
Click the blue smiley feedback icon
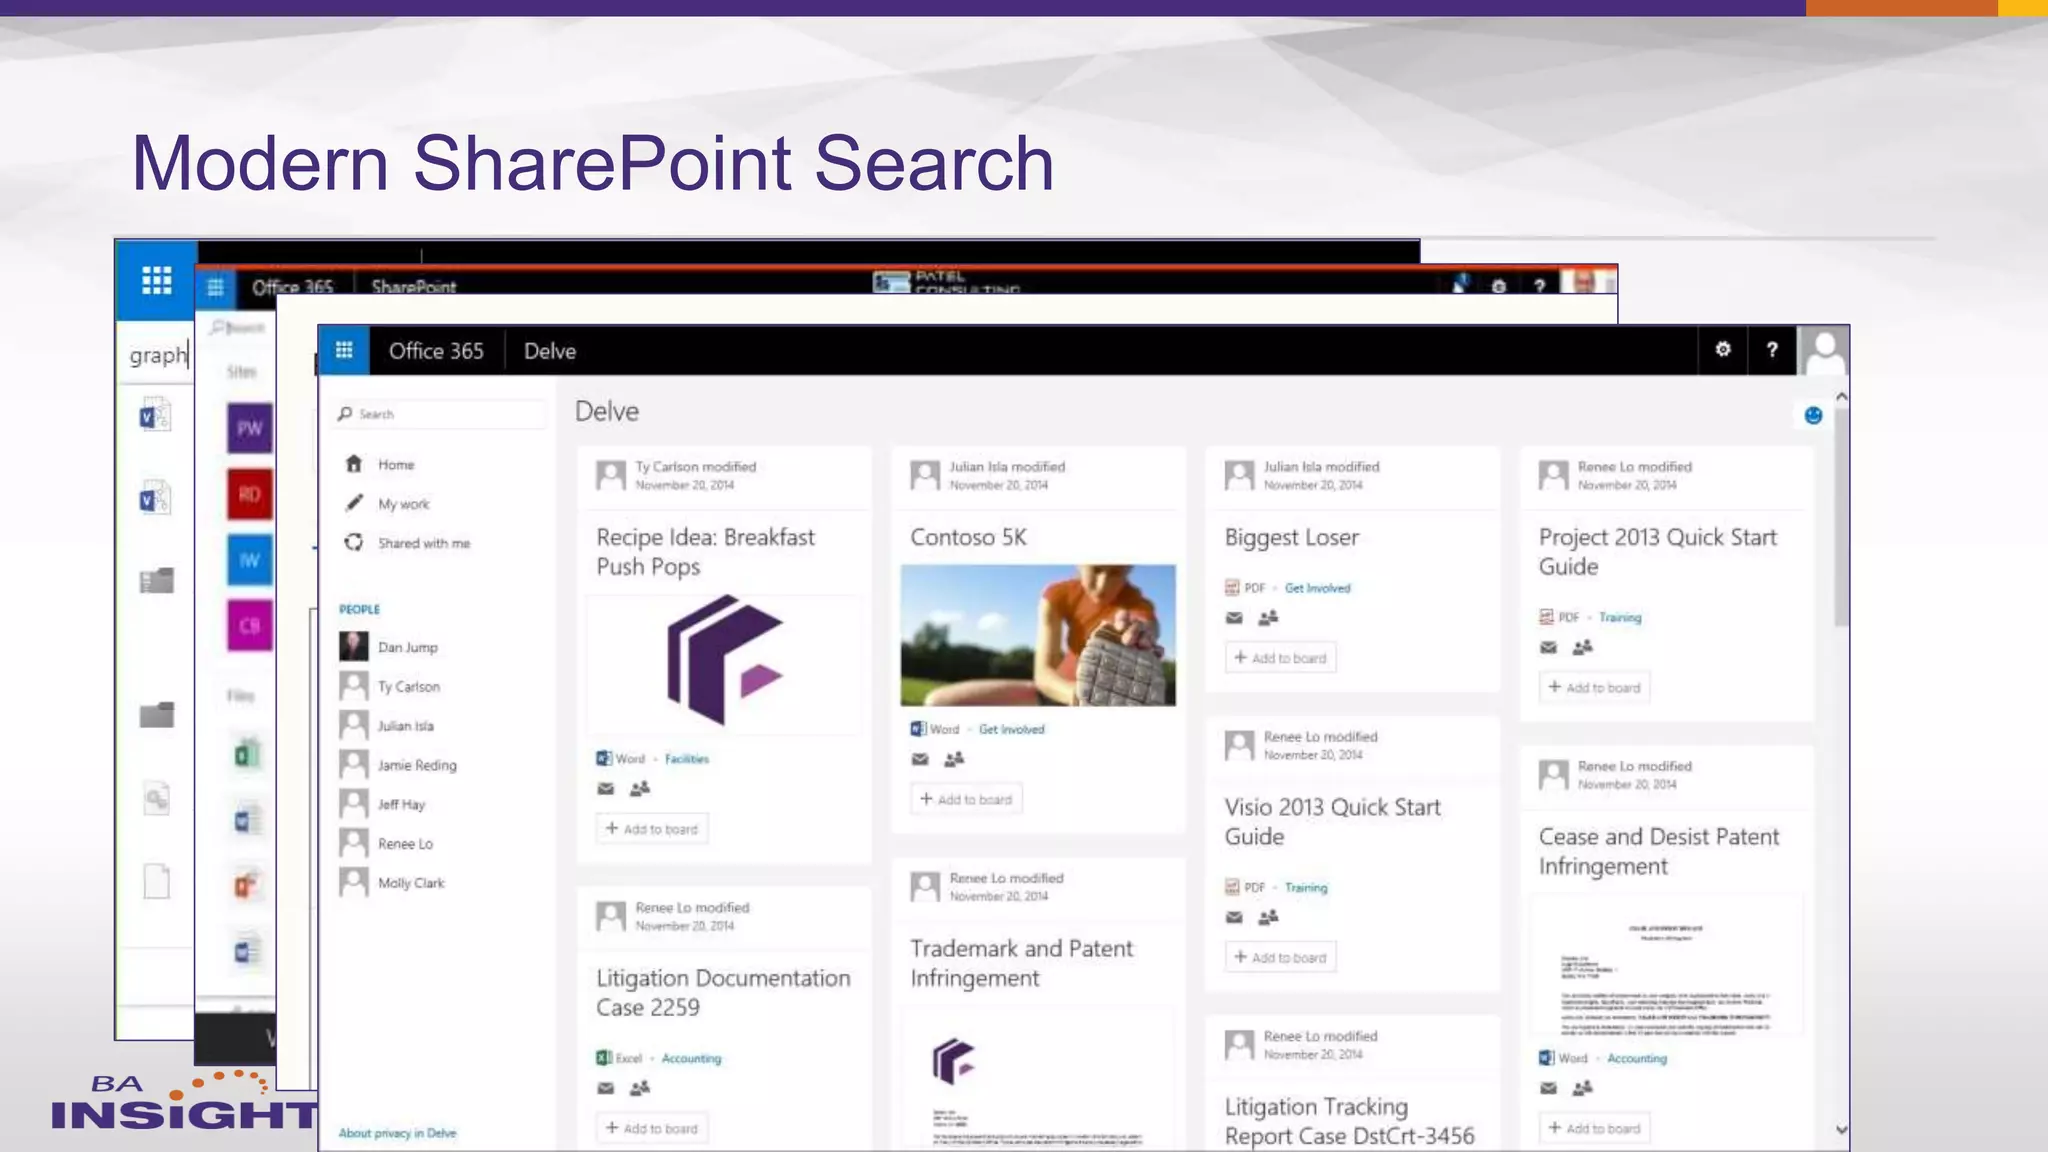point(1813,416)
